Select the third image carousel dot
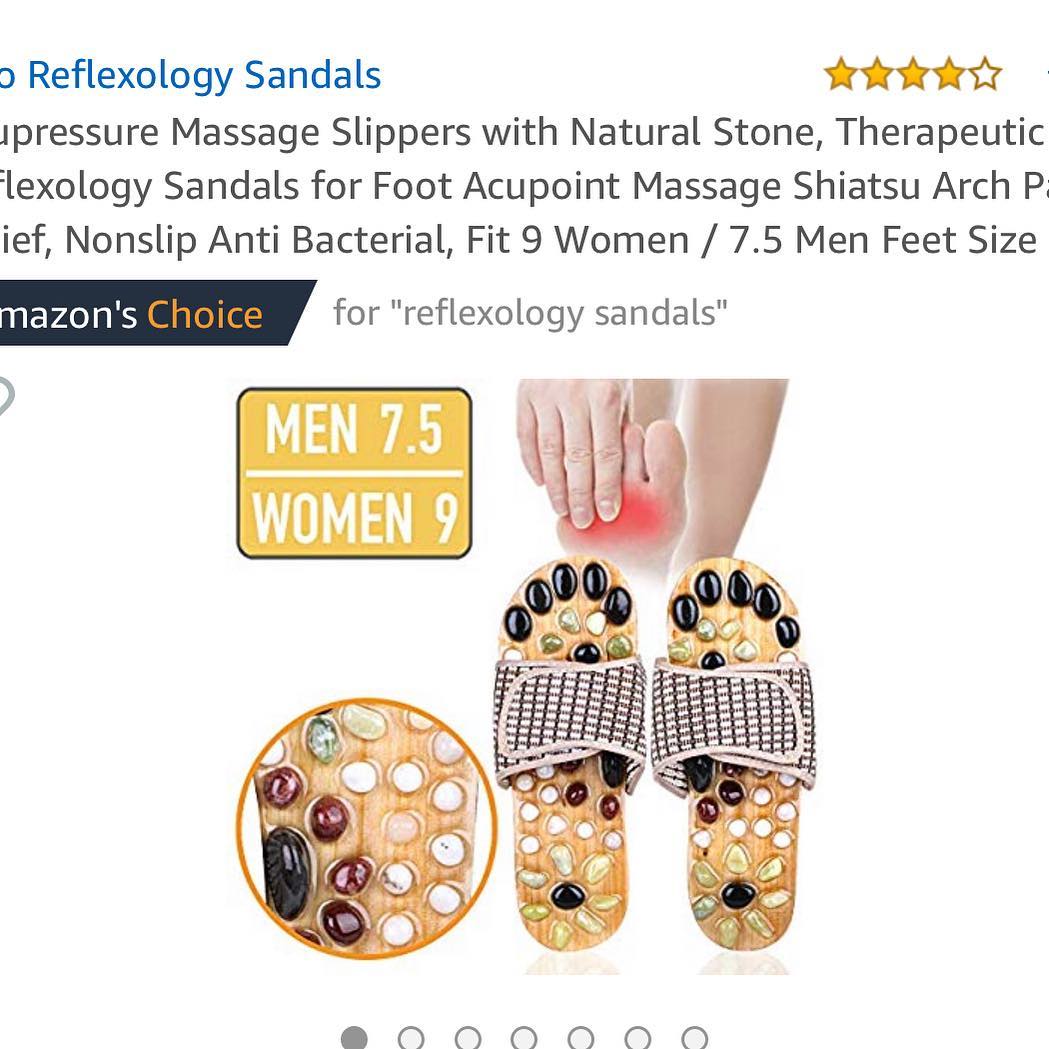 [468, 1038]
